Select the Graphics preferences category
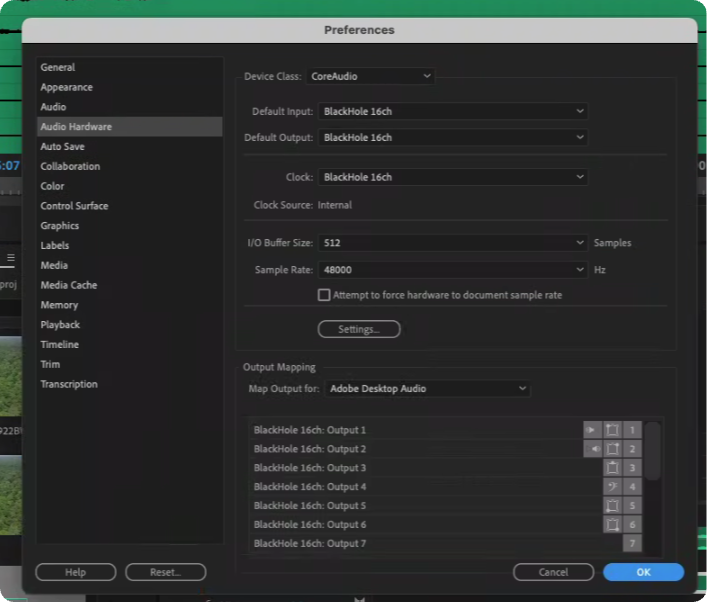This screenshot has height=602, width=707. [x=129, y=226]
